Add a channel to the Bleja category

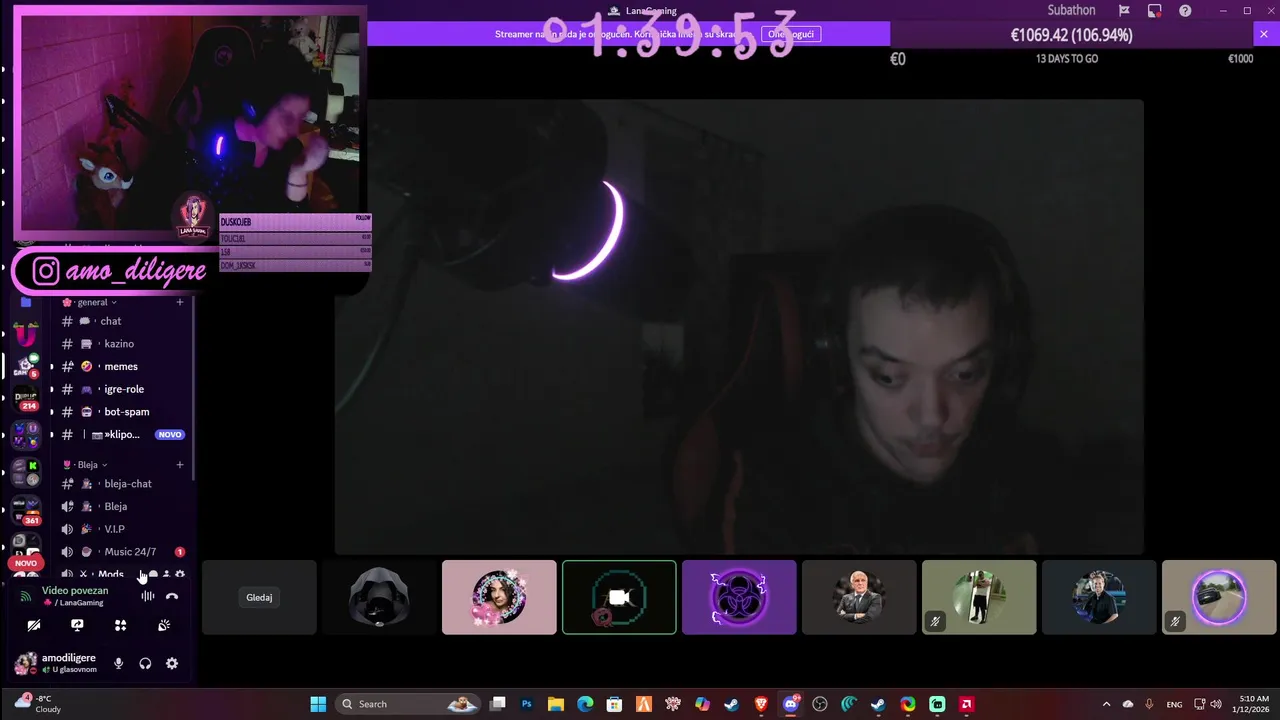[180, 465]
